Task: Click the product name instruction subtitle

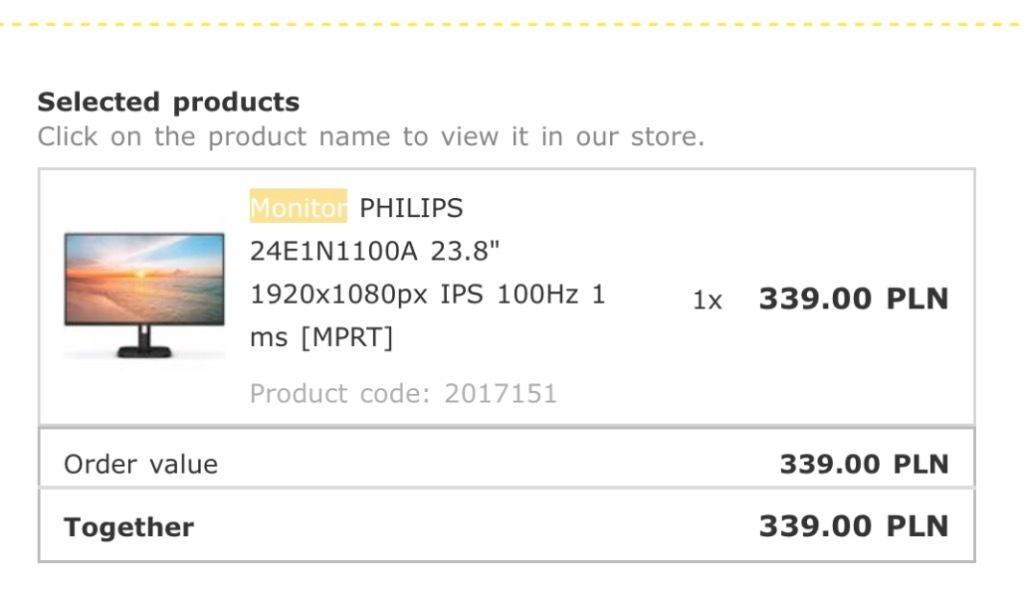Action: point(371,137)
